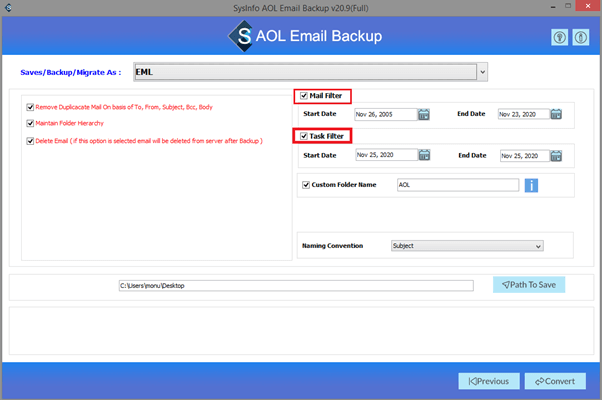This screenshot has height=400, width=602.
Task: Uncheck Remove Duplicate Mail option
Action: (30, 107)
